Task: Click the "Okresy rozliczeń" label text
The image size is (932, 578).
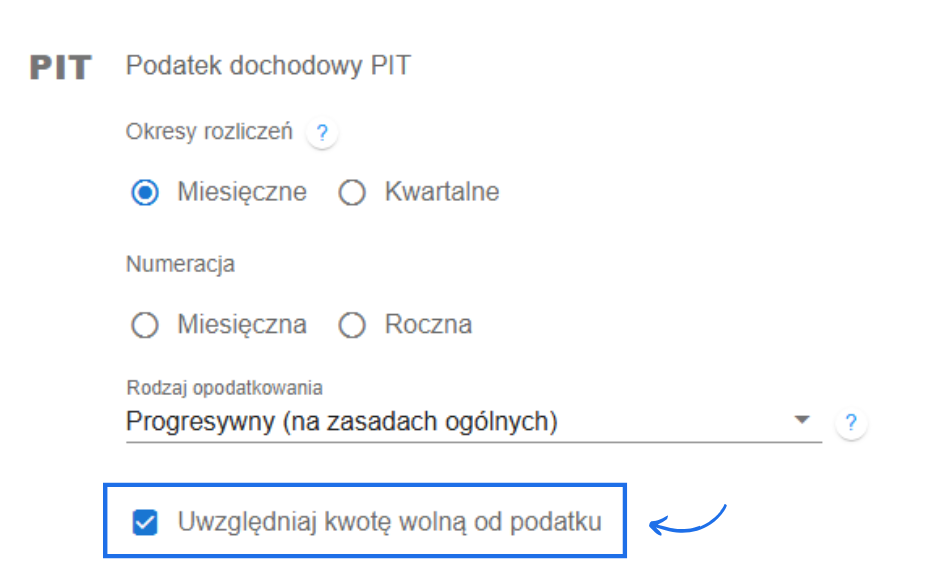Action: pos(210,131)
